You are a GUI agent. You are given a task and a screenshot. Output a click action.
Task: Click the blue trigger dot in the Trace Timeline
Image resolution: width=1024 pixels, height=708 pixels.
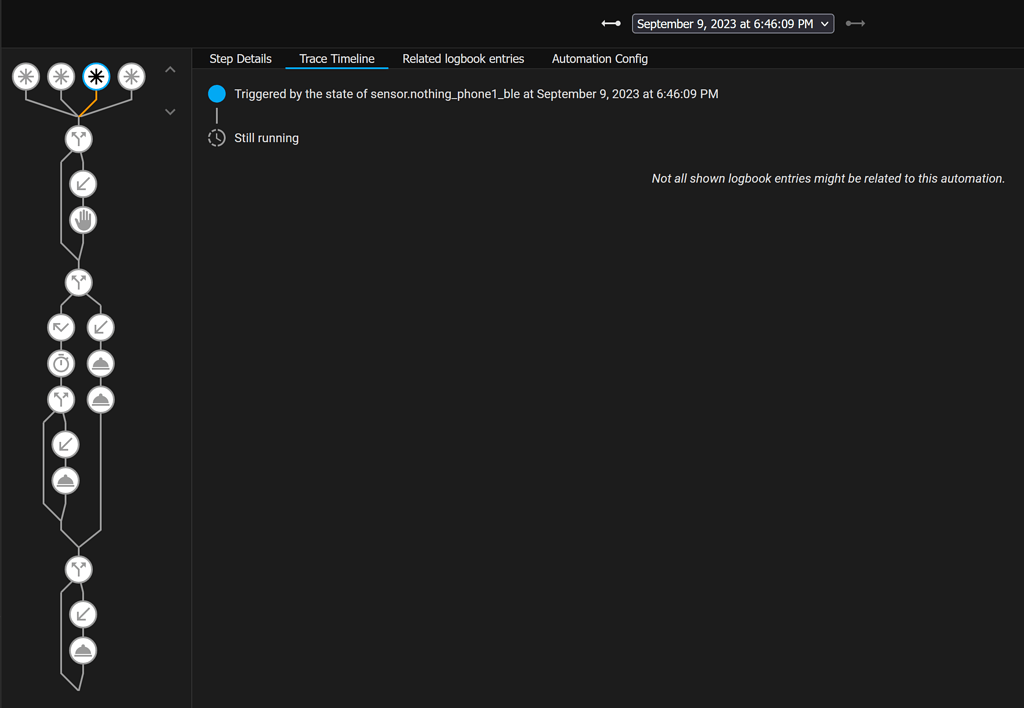216,93
